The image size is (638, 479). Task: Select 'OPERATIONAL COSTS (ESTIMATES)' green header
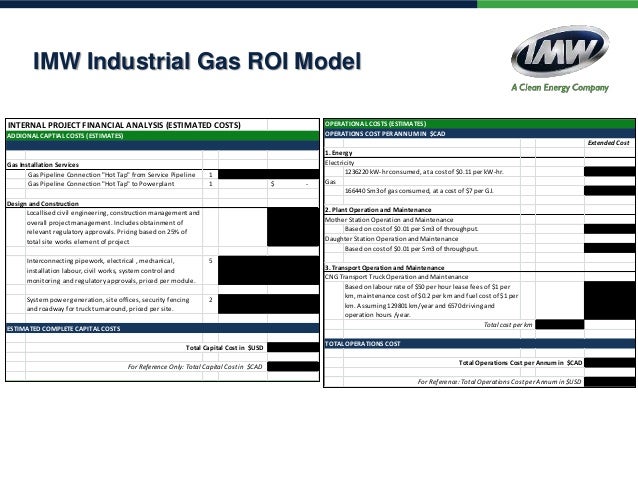479,124
